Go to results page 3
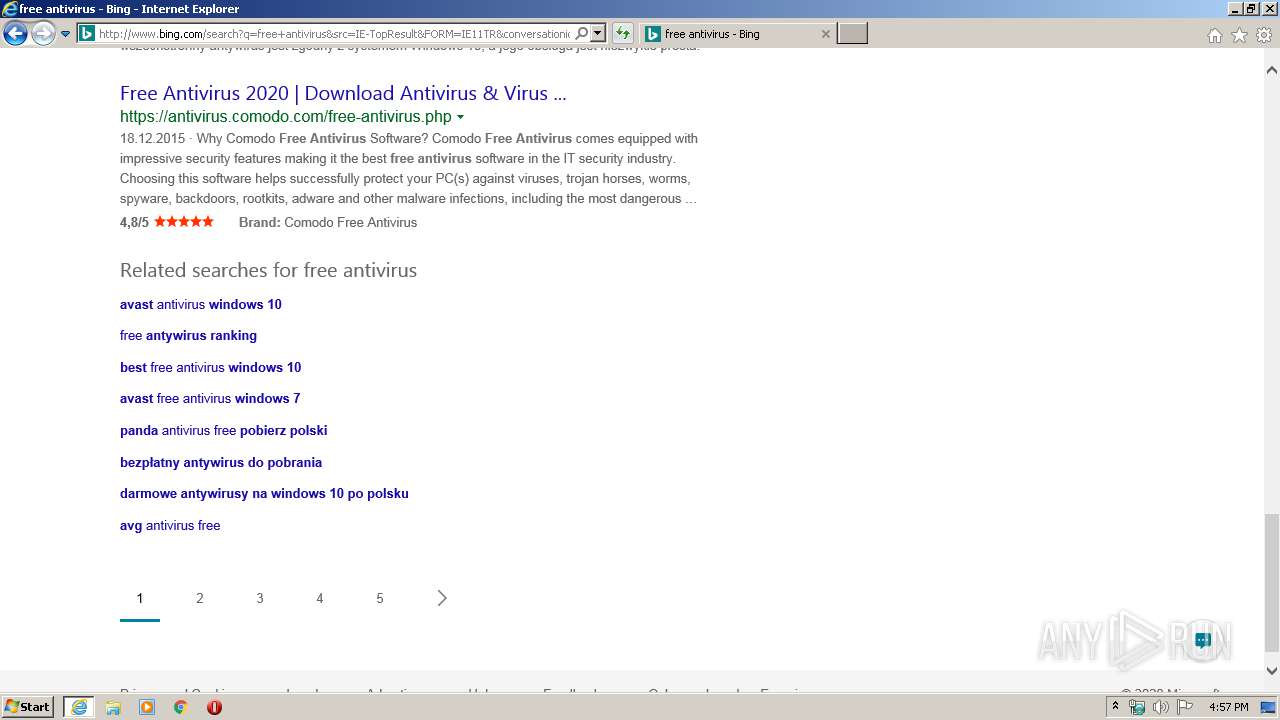The width and height of the screenshot is (1280, 720). coord(260,598)
